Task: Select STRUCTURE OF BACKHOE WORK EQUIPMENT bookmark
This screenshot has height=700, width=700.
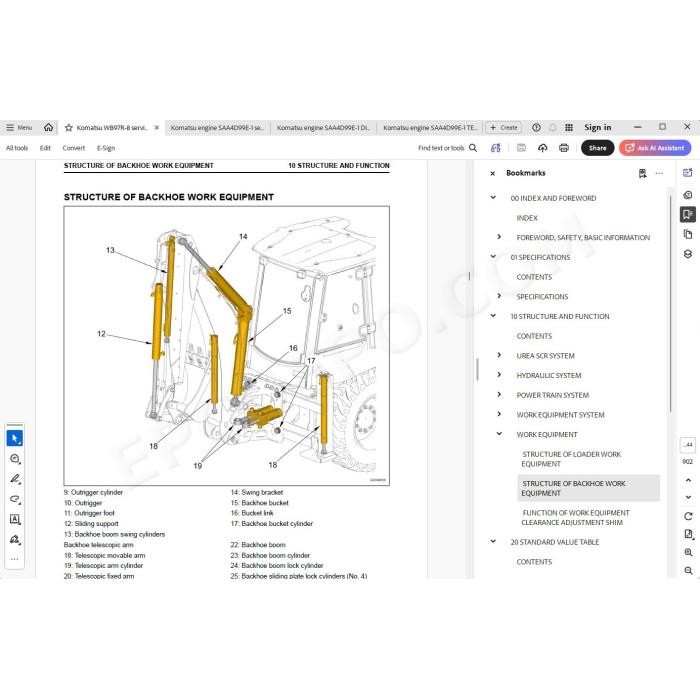Action: point(588,488)
